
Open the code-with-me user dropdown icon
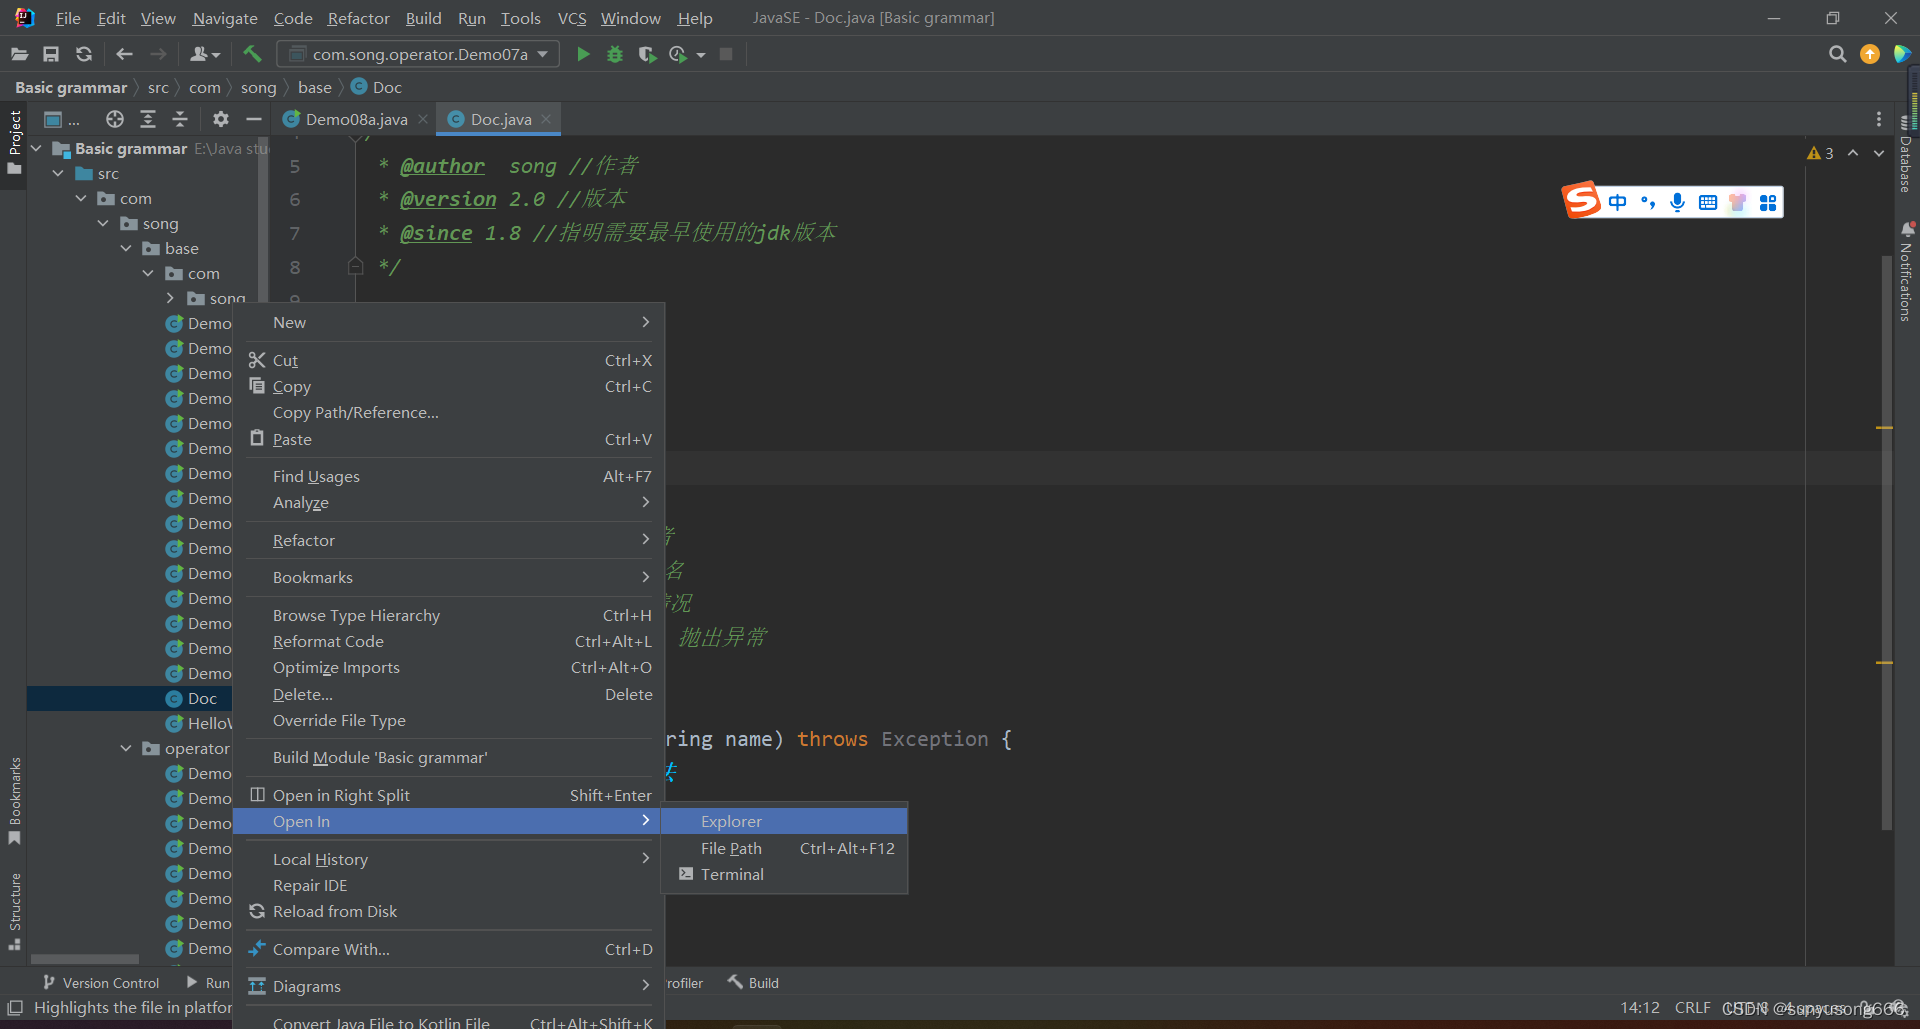pos(204,54)
